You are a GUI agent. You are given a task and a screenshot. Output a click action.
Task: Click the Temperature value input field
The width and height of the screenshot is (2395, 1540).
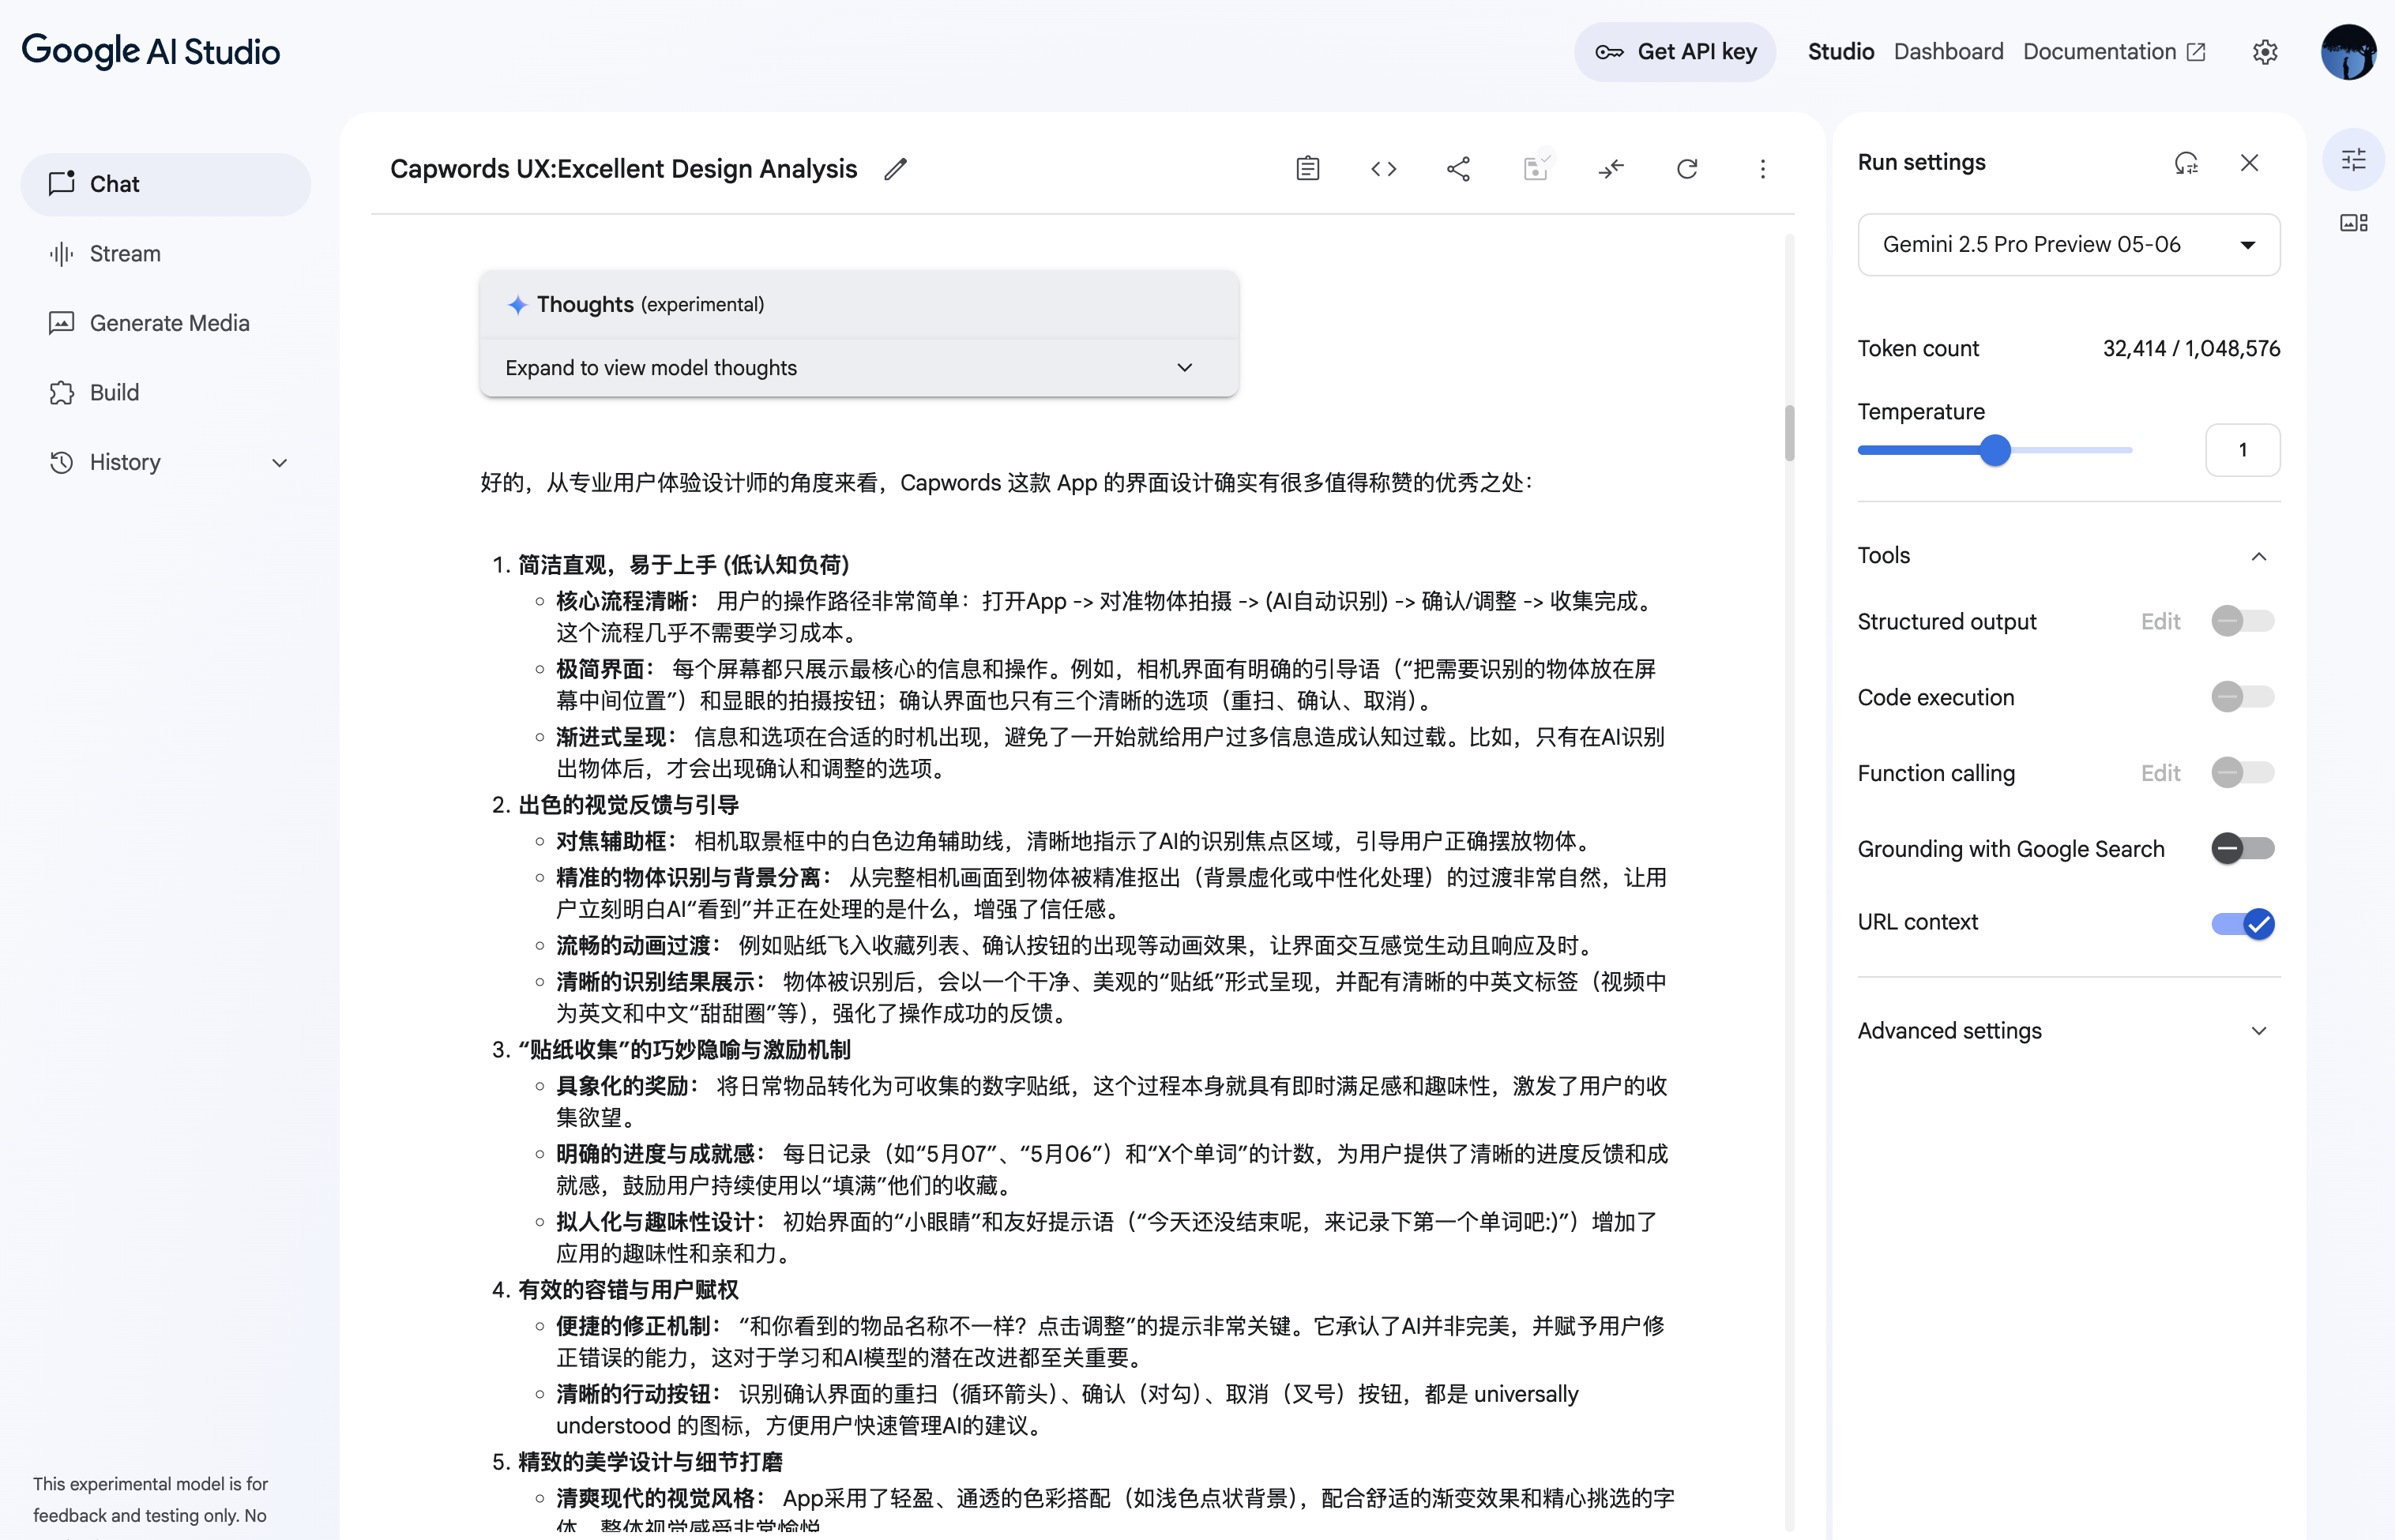(x=2242, y=450)
